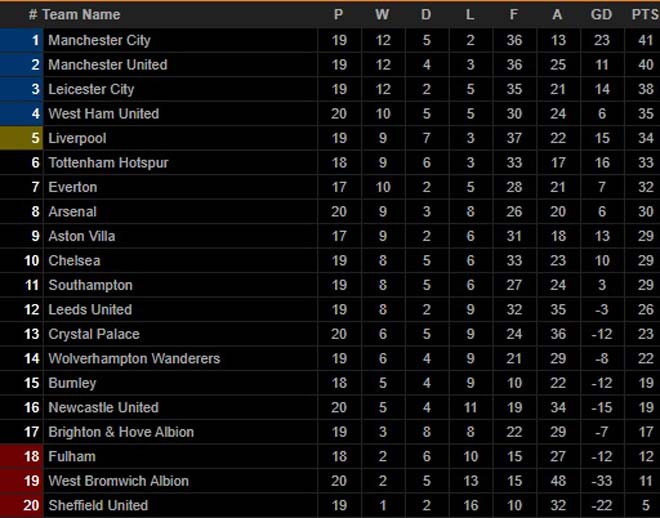Select Tottenham Hotspur team name

(108, 163)
